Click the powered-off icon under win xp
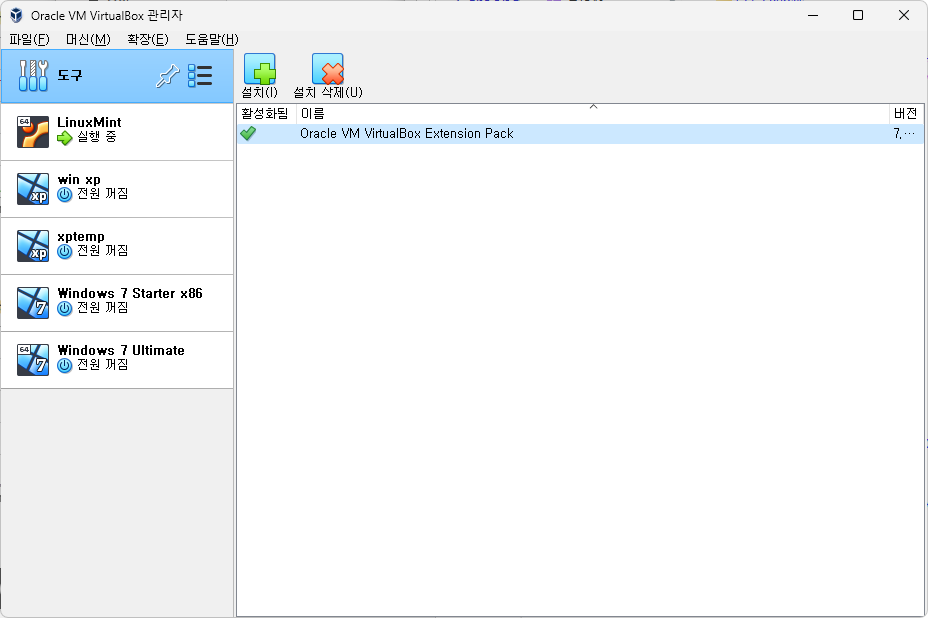The height and width of the screenshot is (618, 928). [65, 194]
